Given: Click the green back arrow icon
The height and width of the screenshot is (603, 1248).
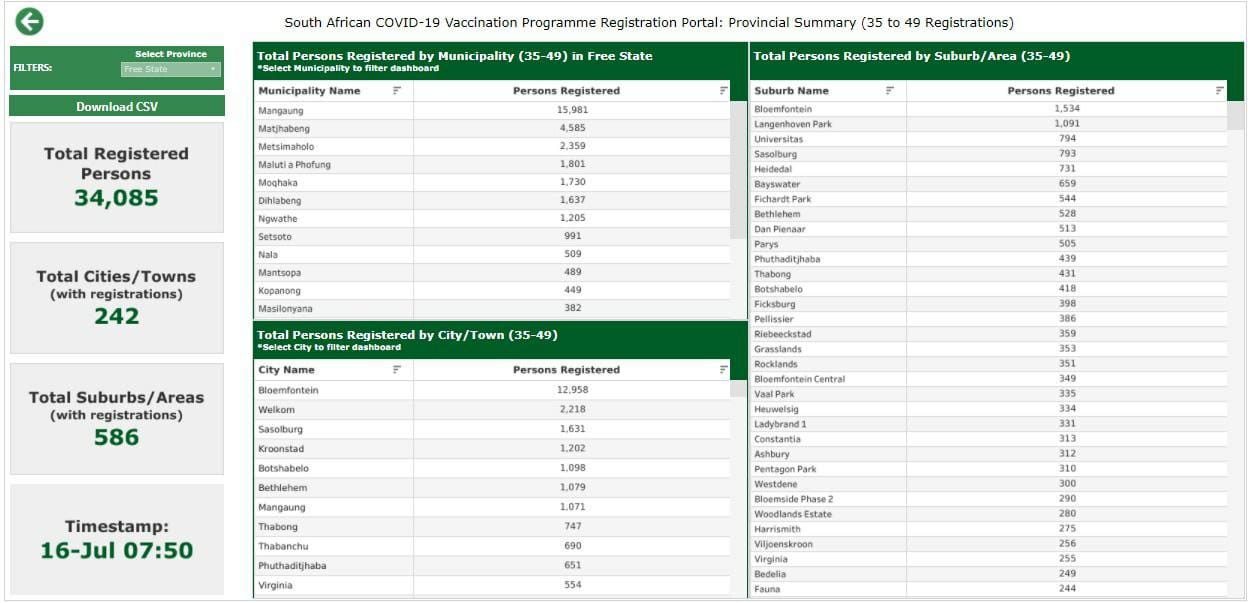Looking at the screenshot, I should (x=29, y=22).
